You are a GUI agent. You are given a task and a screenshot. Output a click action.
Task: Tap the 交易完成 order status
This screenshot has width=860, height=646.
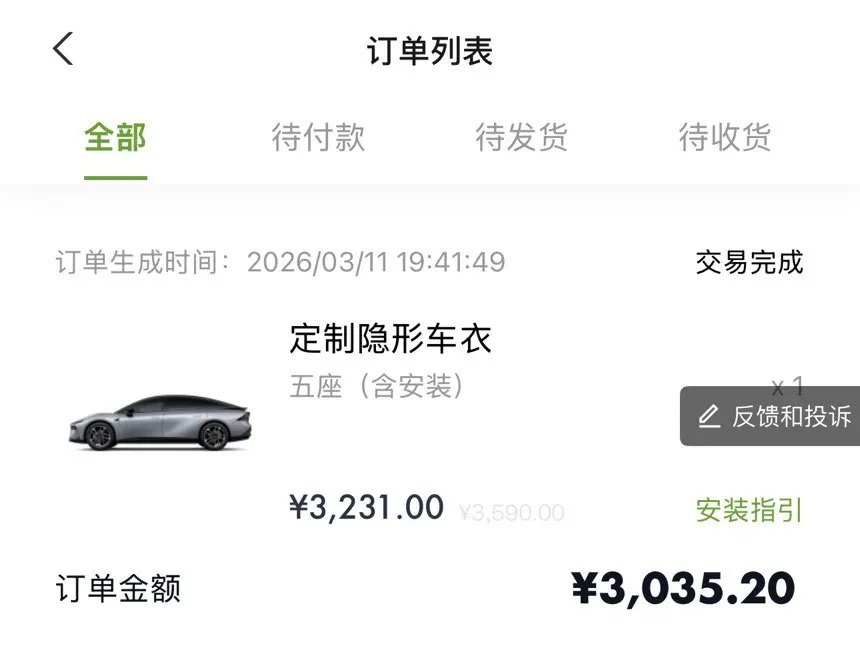(749, 263)
